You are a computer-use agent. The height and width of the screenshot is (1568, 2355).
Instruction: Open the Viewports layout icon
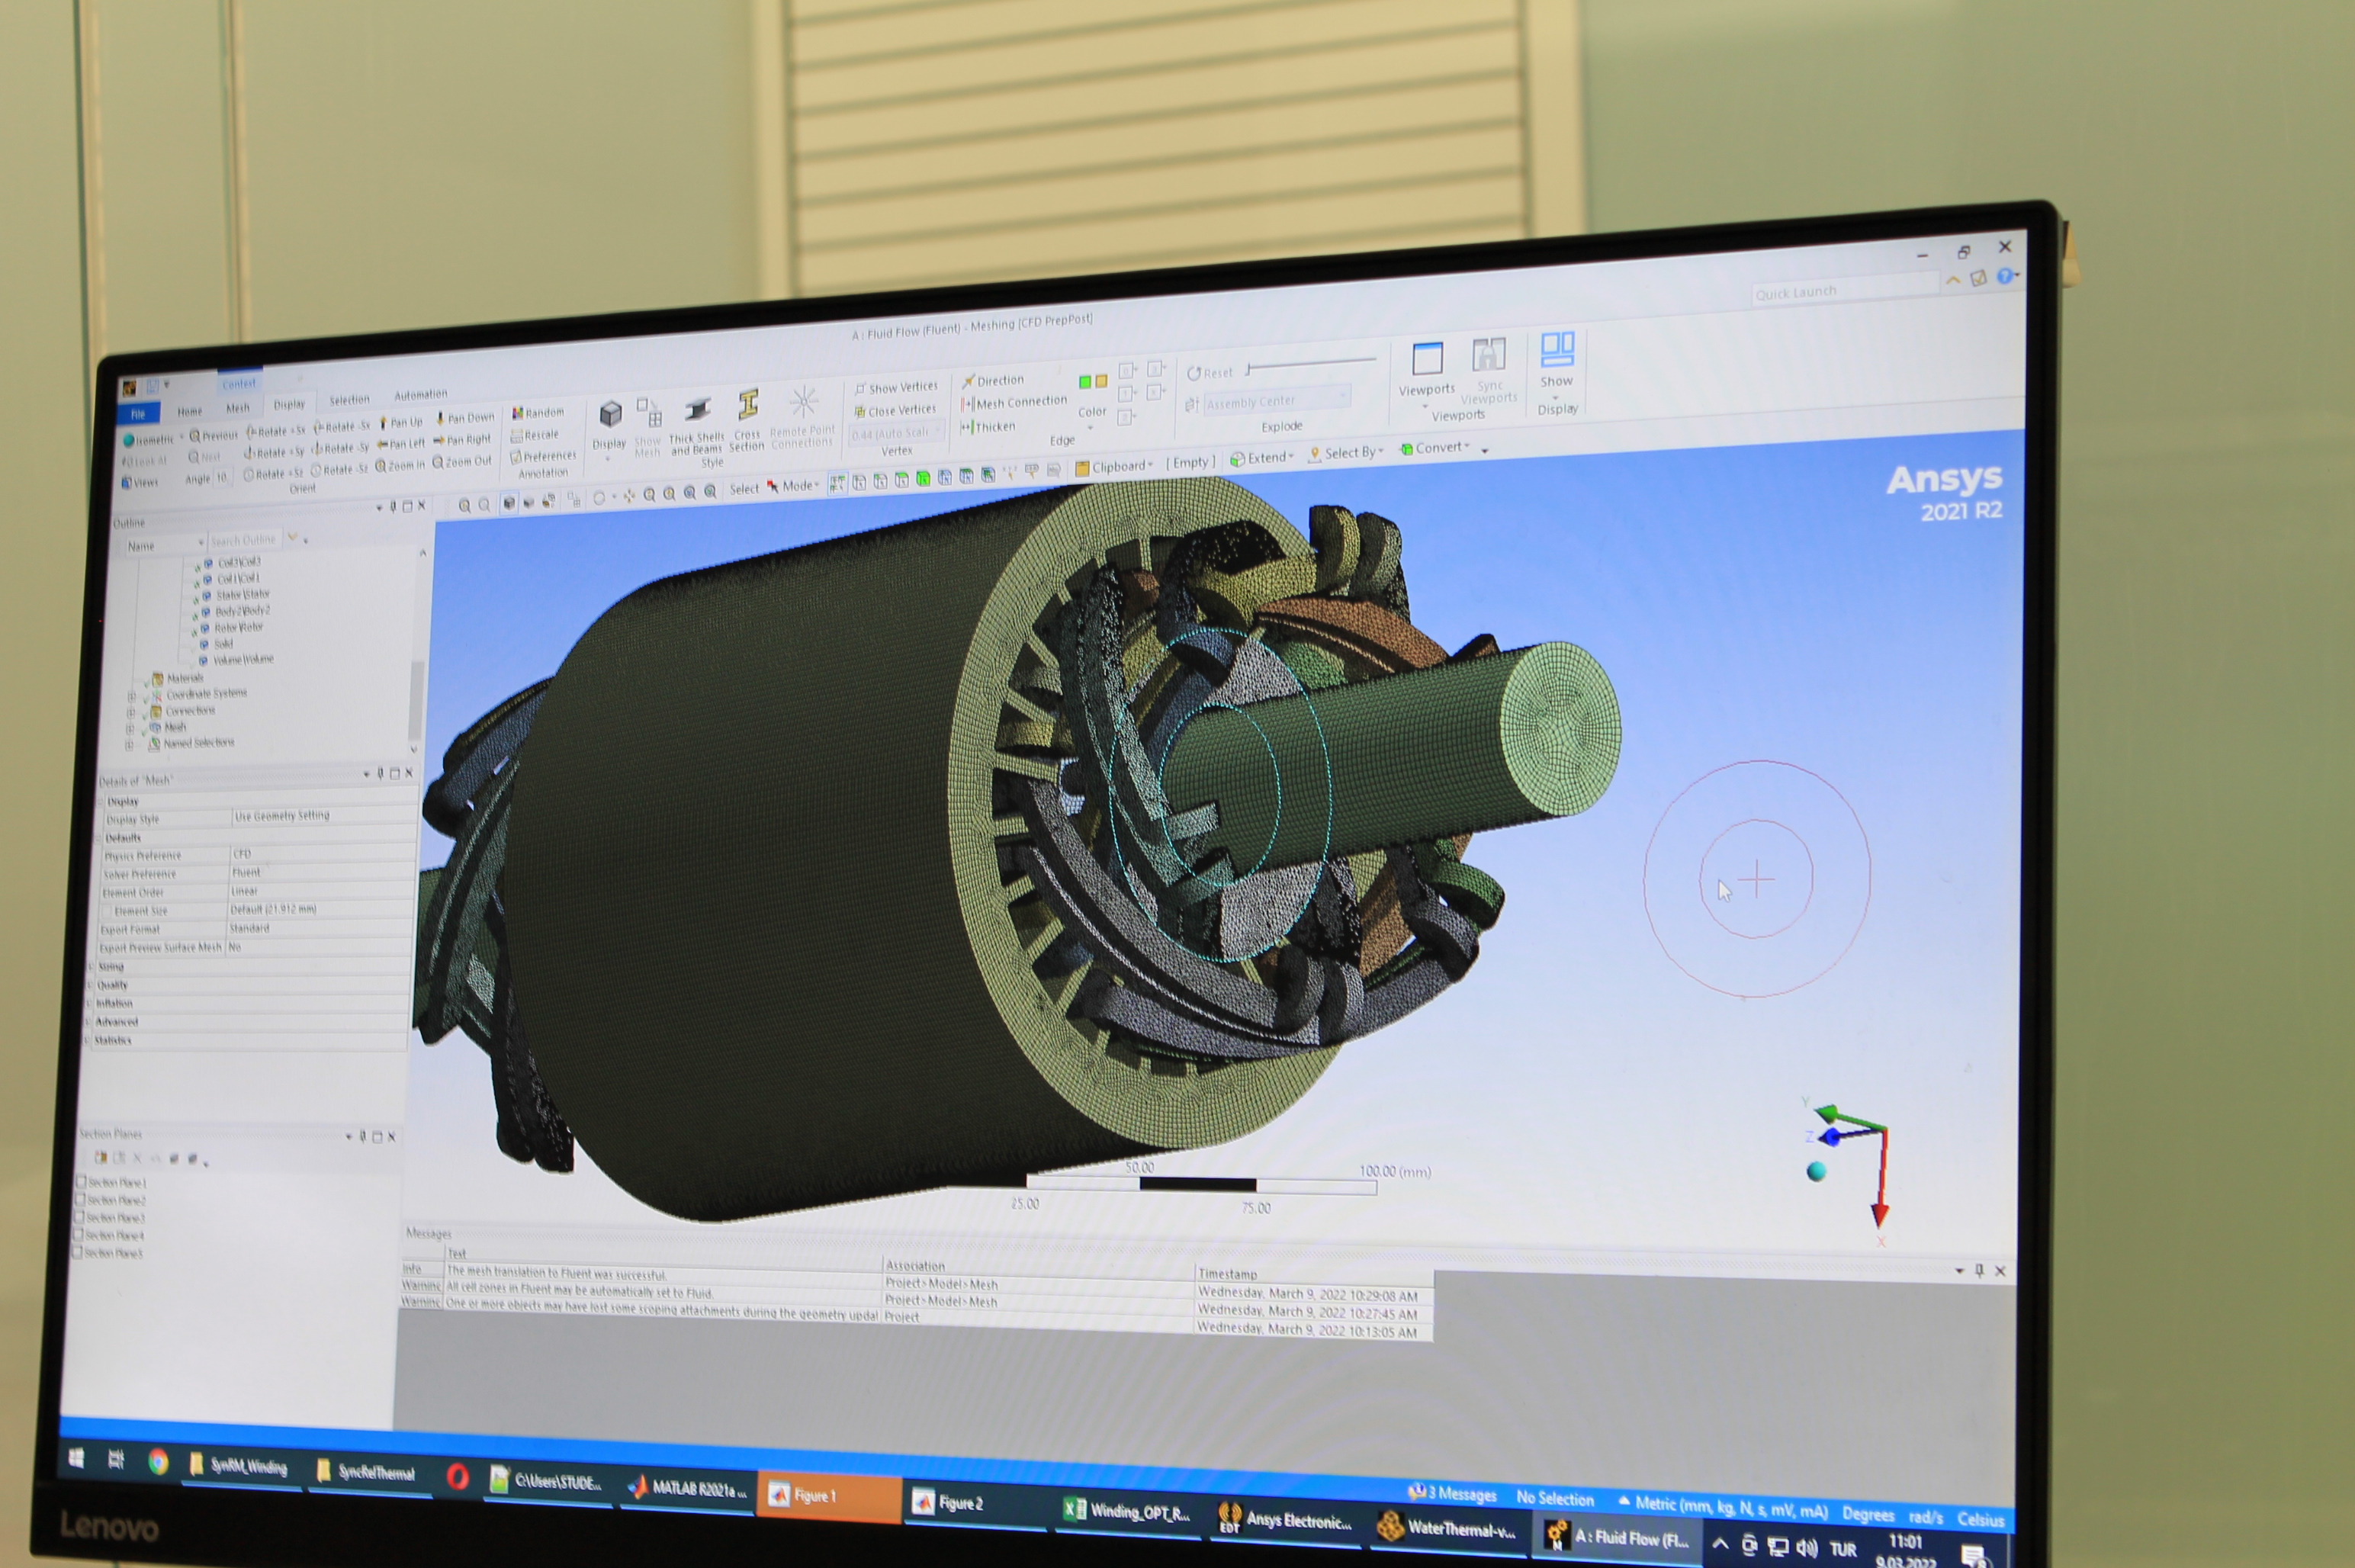tap(1426, 359)
